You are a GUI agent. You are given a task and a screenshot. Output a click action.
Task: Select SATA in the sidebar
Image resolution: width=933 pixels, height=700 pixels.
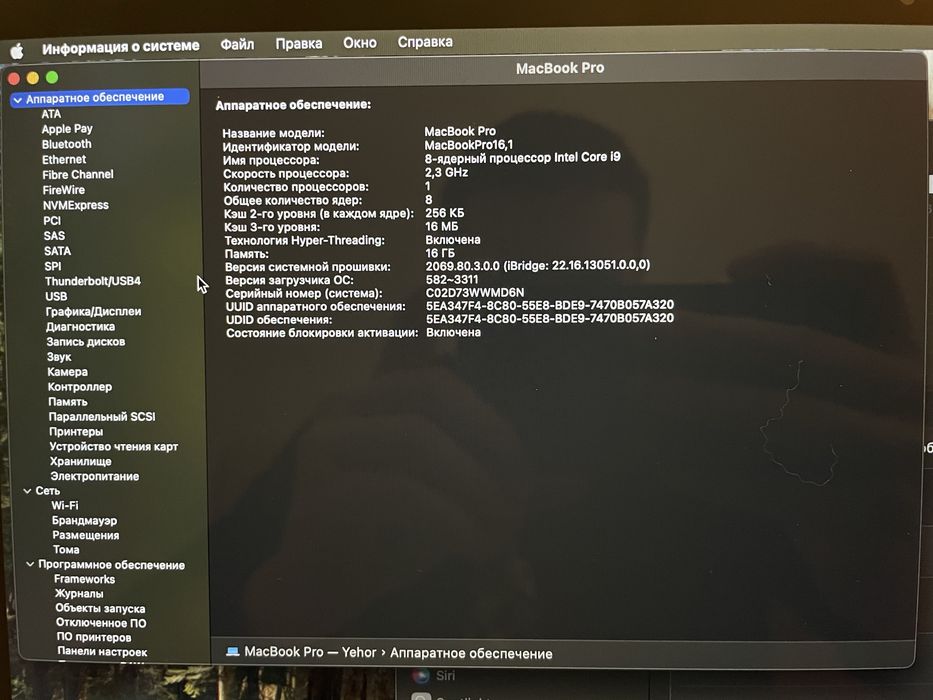[58, 251]
